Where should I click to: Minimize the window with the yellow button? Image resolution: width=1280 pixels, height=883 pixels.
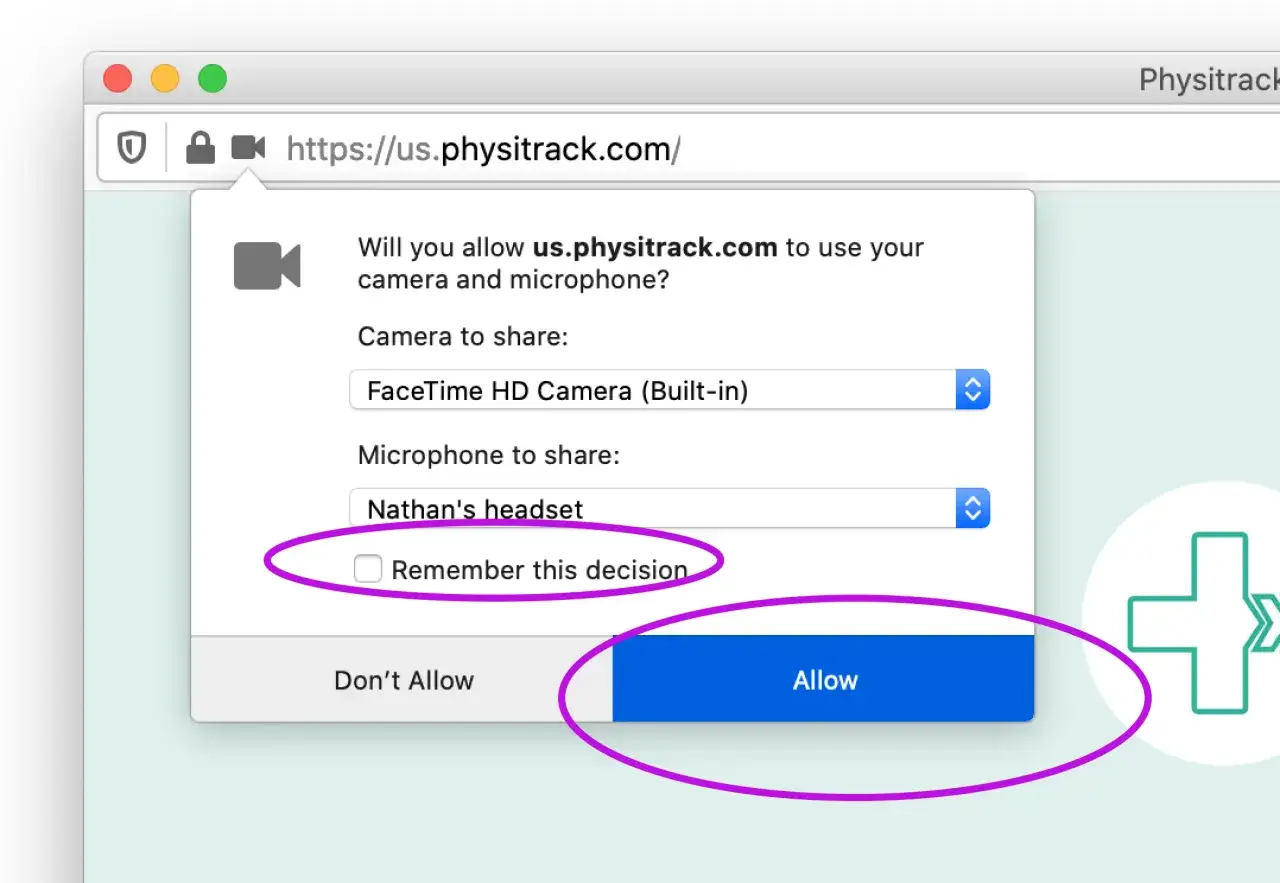point(165,78)
